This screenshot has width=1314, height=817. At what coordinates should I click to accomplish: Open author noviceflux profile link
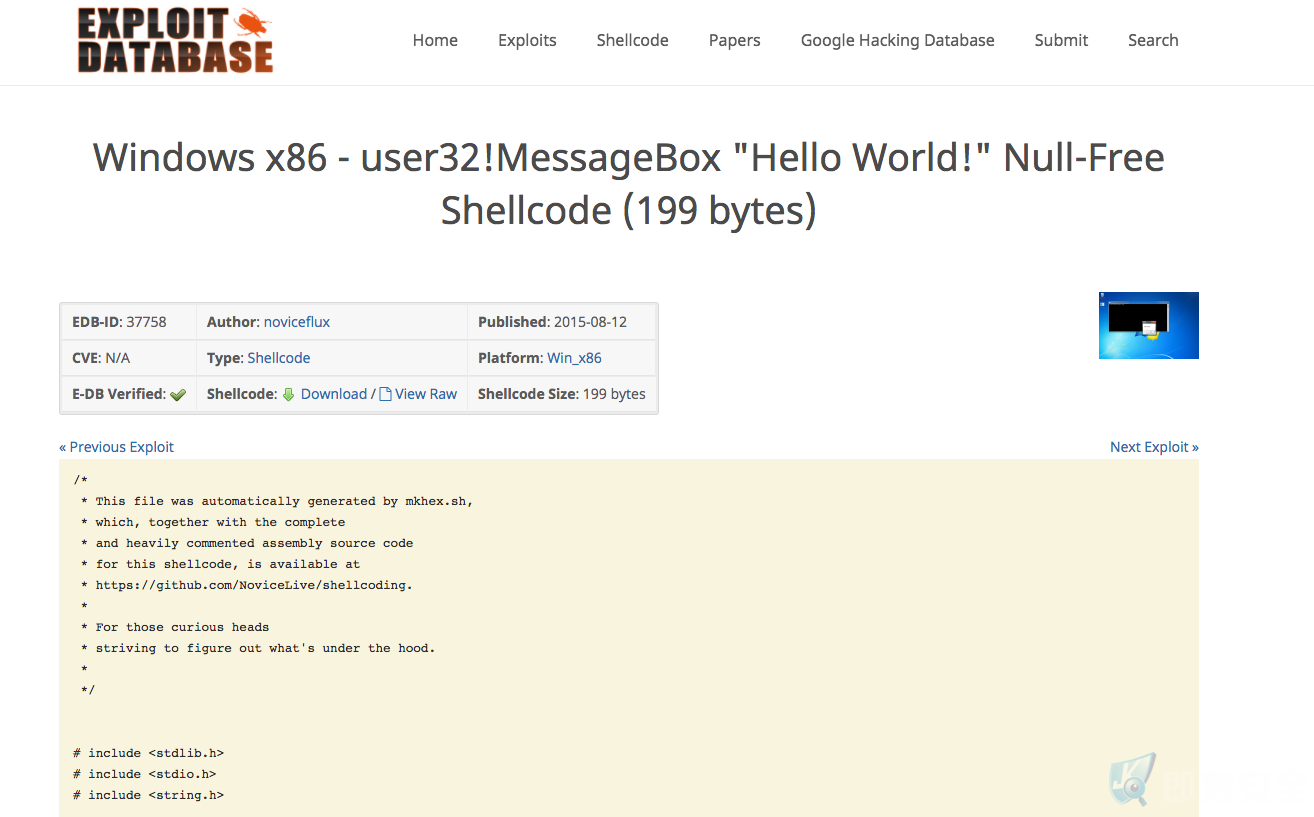(x=297, y=322)
